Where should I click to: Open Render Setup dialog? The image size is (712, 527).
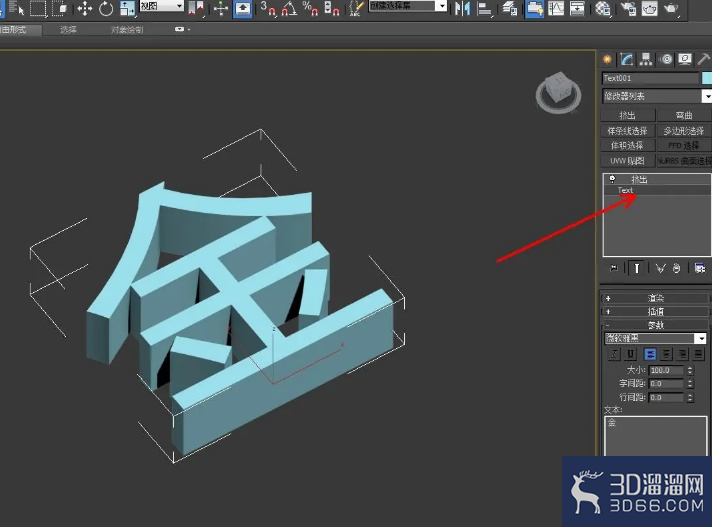click(x=628, y=9)
